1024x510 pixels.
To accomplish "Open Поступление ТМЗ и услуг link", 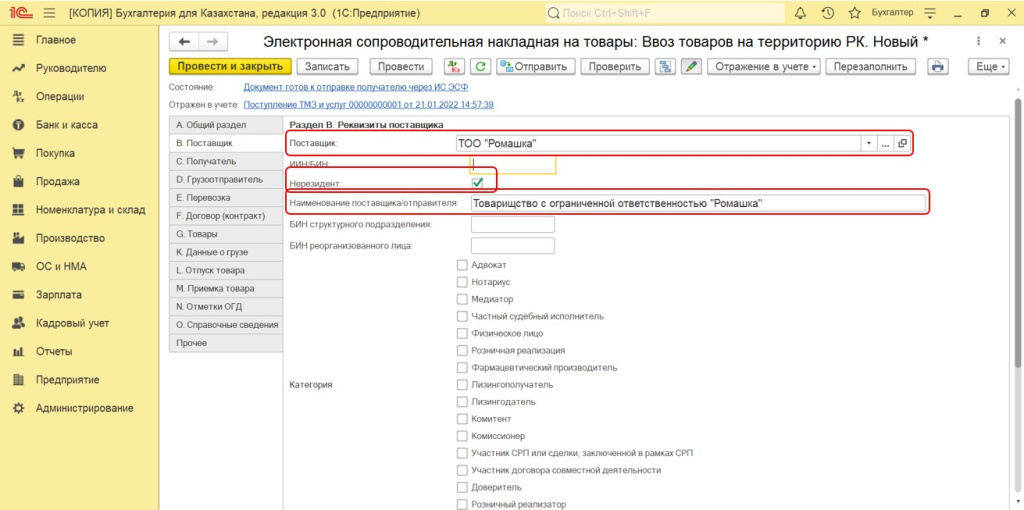I will 368,104.
